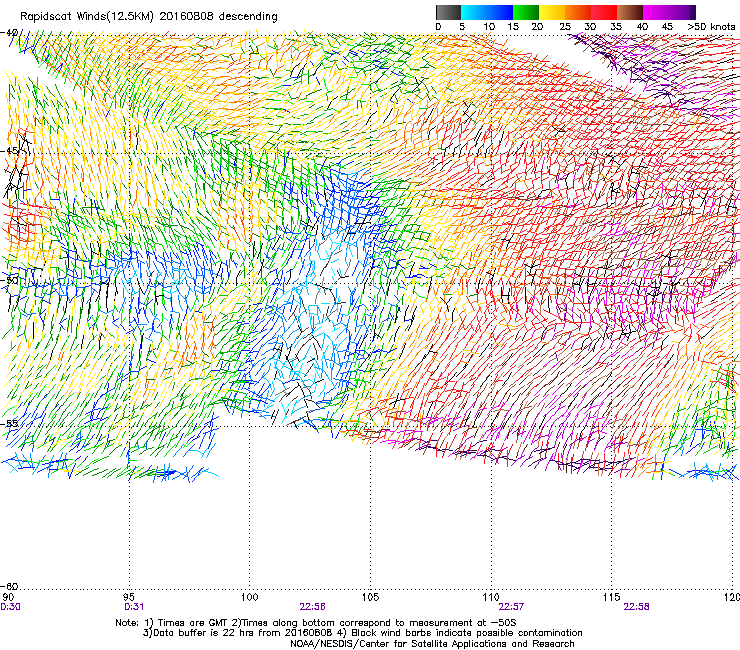Click the '>50 knots' legend label
Image resolution: width=740 pixels, height=650 pixels.
pos(711,27)
